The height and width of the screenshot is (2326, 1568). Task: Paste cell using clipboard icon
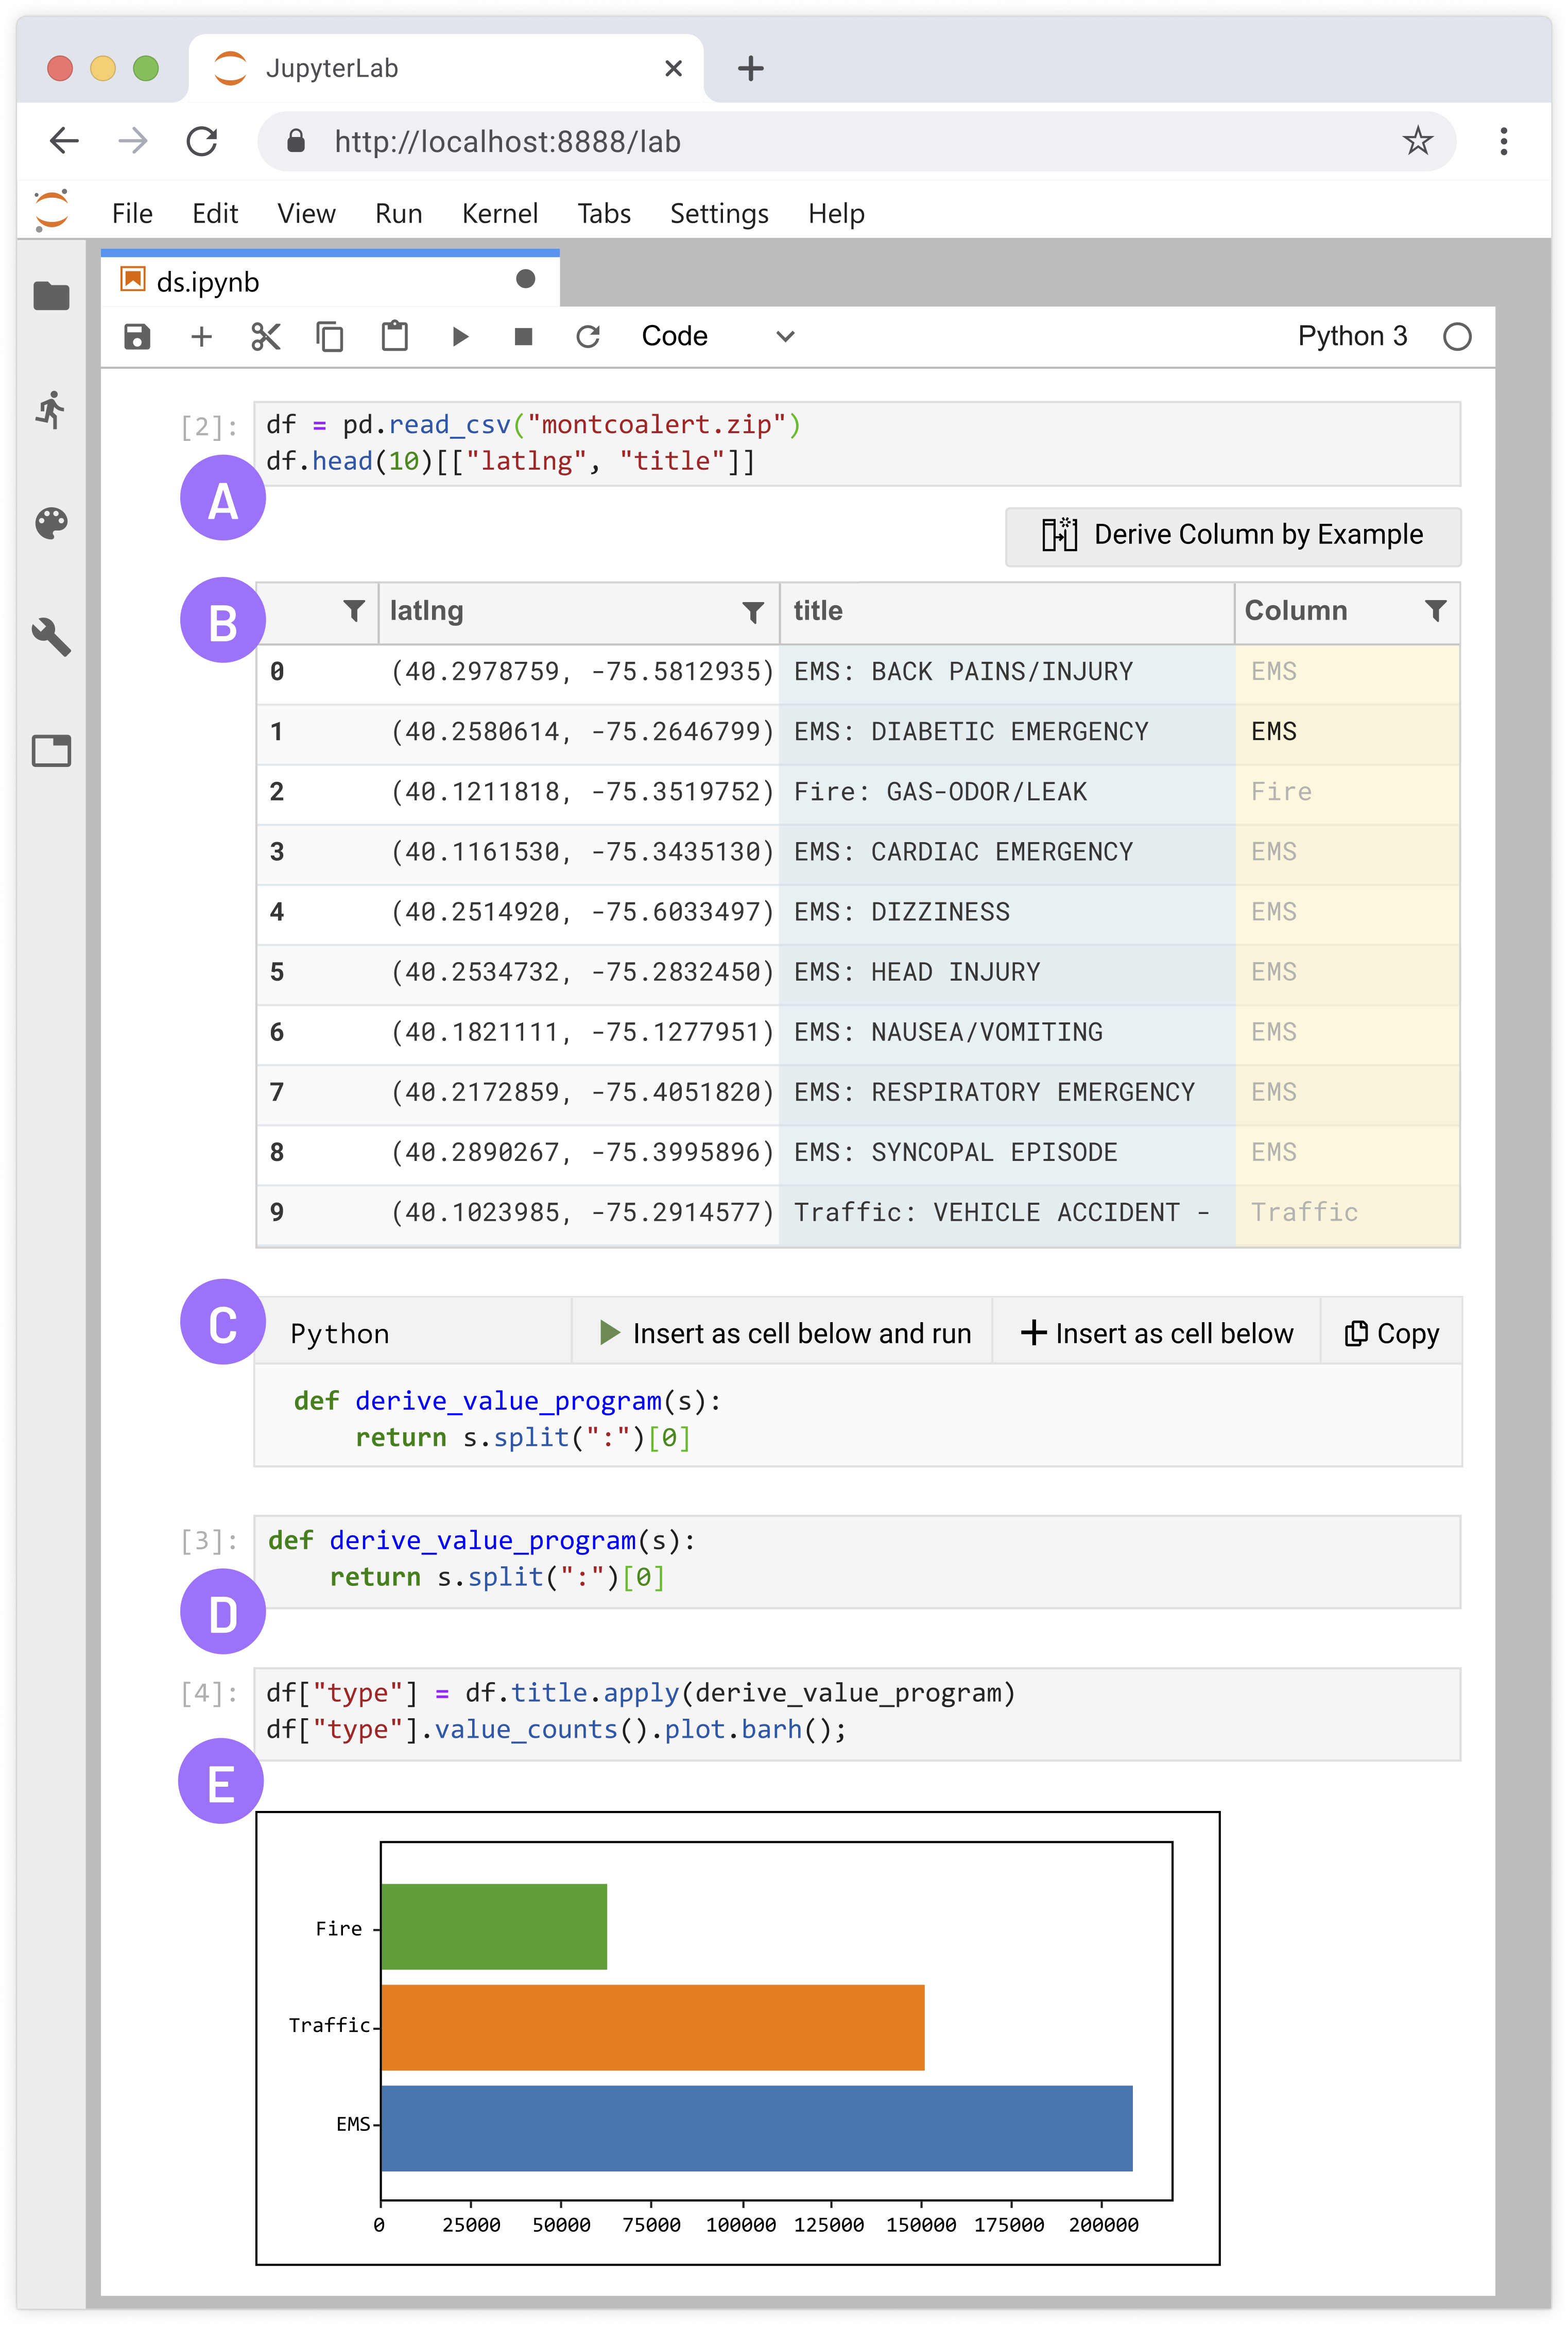(395, 336)
